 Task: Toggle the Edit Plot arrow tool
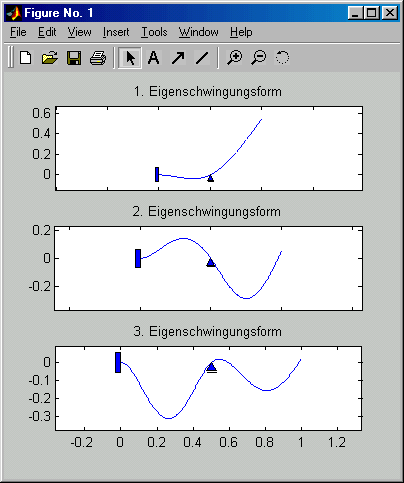(130, 58)
